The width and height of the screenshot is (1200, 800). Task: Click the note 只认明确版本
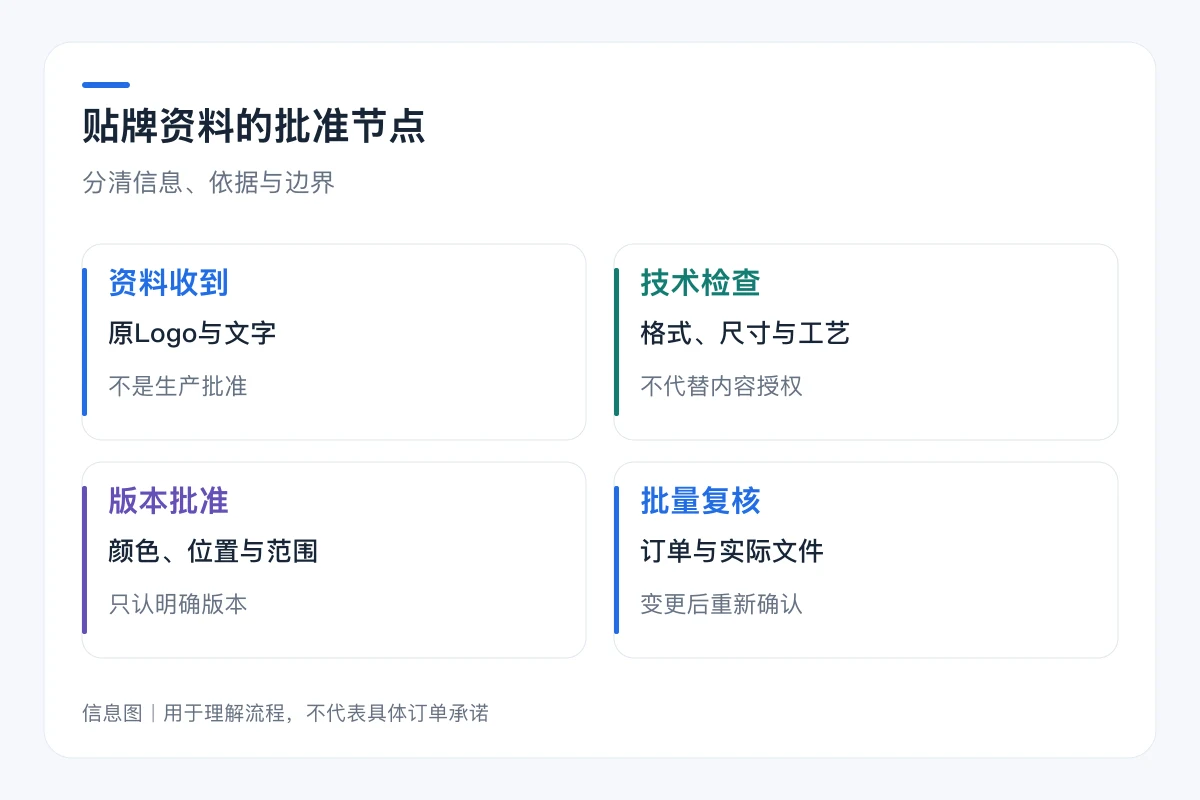coord(178,604)
